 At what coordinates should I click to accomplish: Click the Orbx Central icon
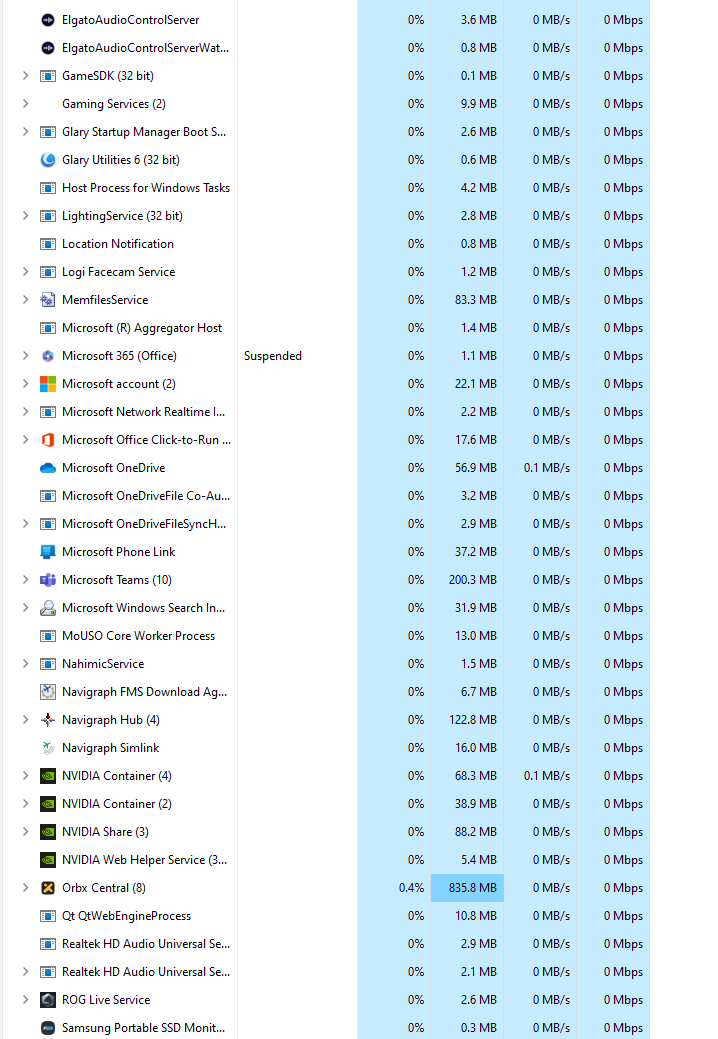(x=48, y=887)
